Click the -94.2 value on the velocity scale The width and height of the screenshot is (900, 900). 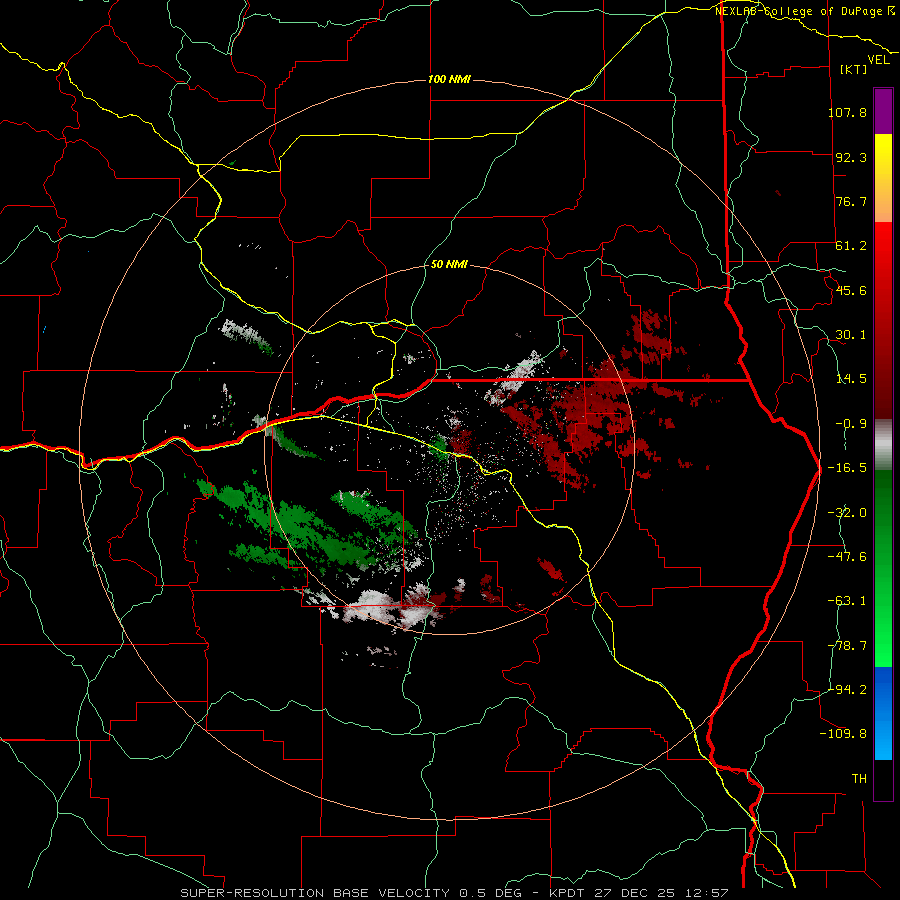coord(847,690)
